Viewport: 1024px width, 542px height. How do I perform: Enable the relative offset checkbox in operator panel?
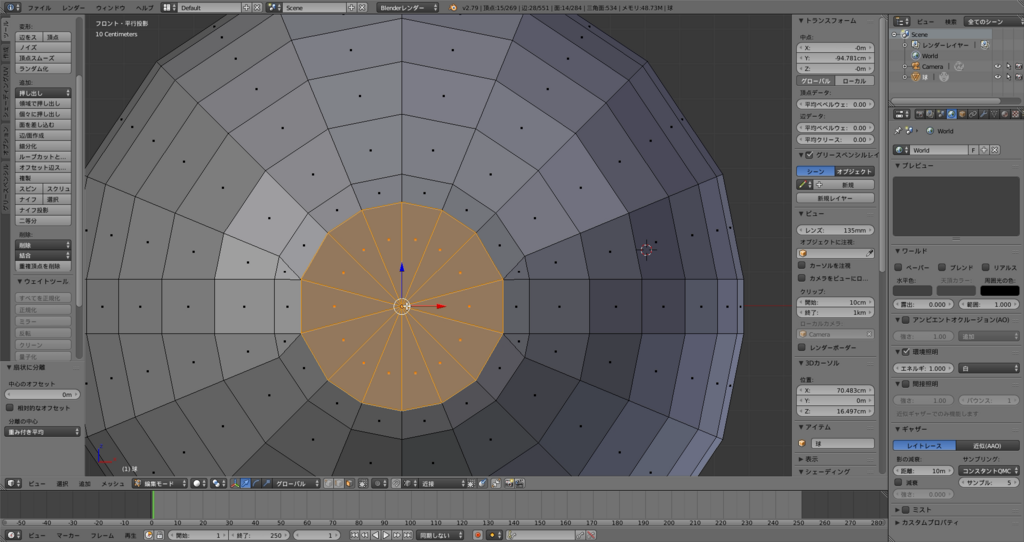click(10, 407)
